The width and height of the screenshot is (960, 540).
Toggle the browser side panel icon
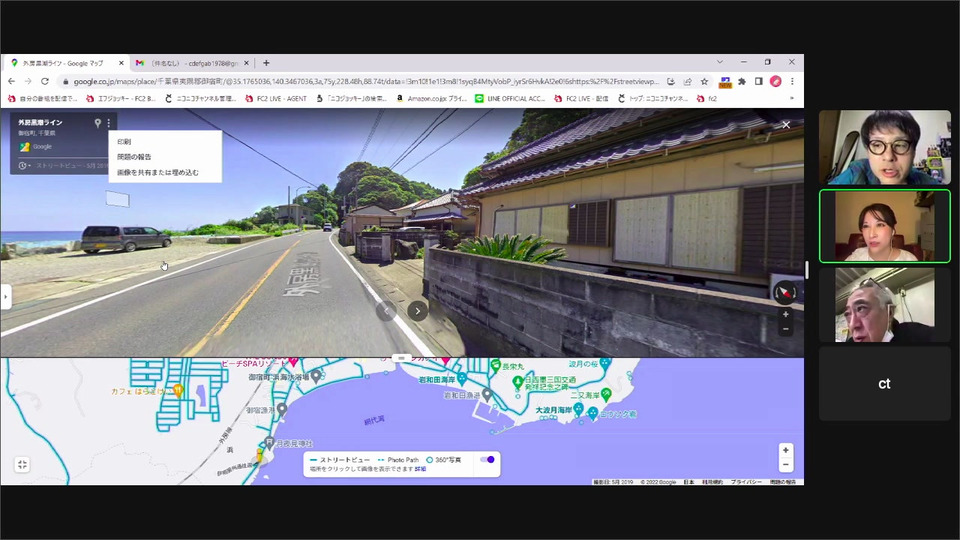click(759, 81)
